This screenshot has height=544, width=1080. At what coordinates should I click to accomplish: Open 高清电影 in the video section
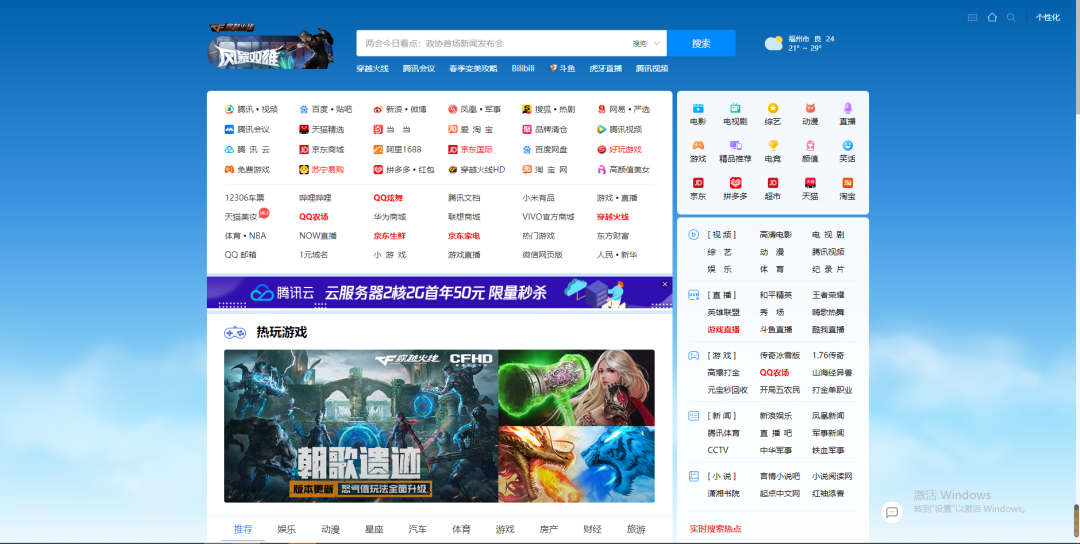pyautogui.click(x=776, y=235)
